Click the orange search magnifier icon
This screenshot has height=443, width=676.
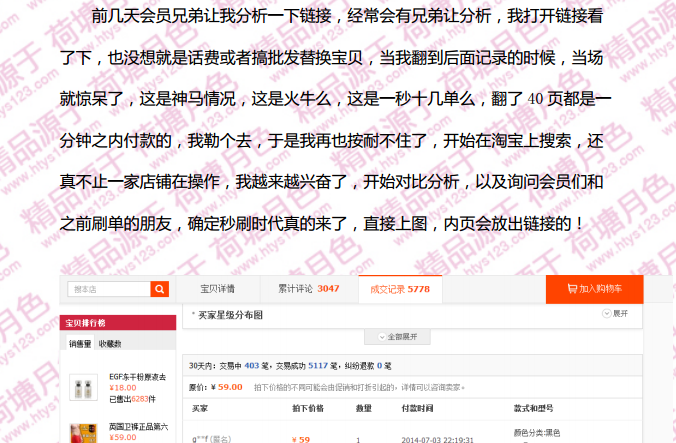[159, 289]
